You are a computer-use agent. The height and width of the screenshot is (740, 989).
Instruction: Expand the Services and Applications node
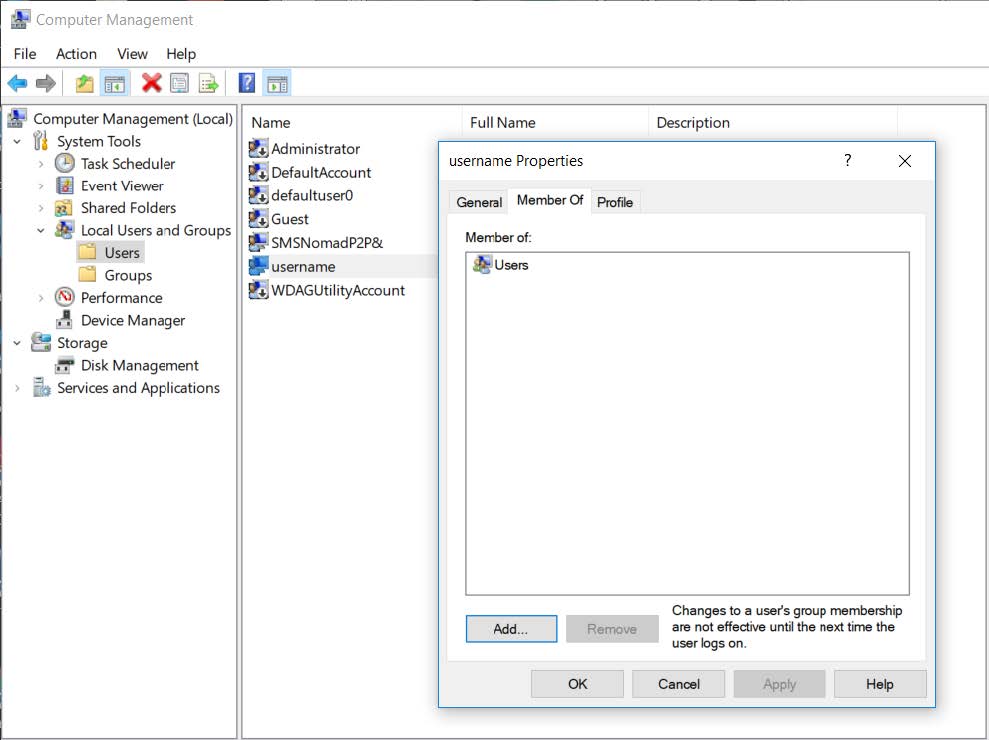16,386
